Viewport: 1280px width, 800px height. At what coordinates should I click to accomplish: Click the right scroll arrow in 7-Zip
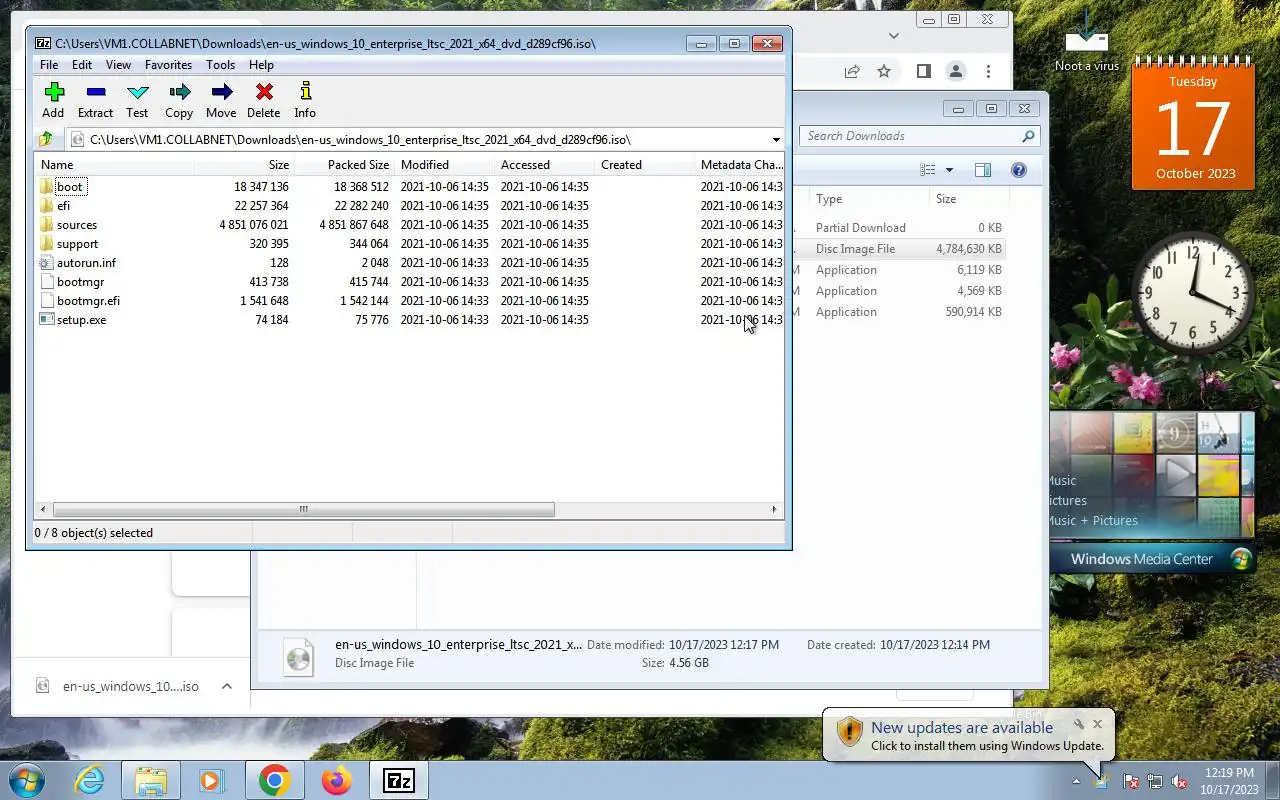pos(774,510)
